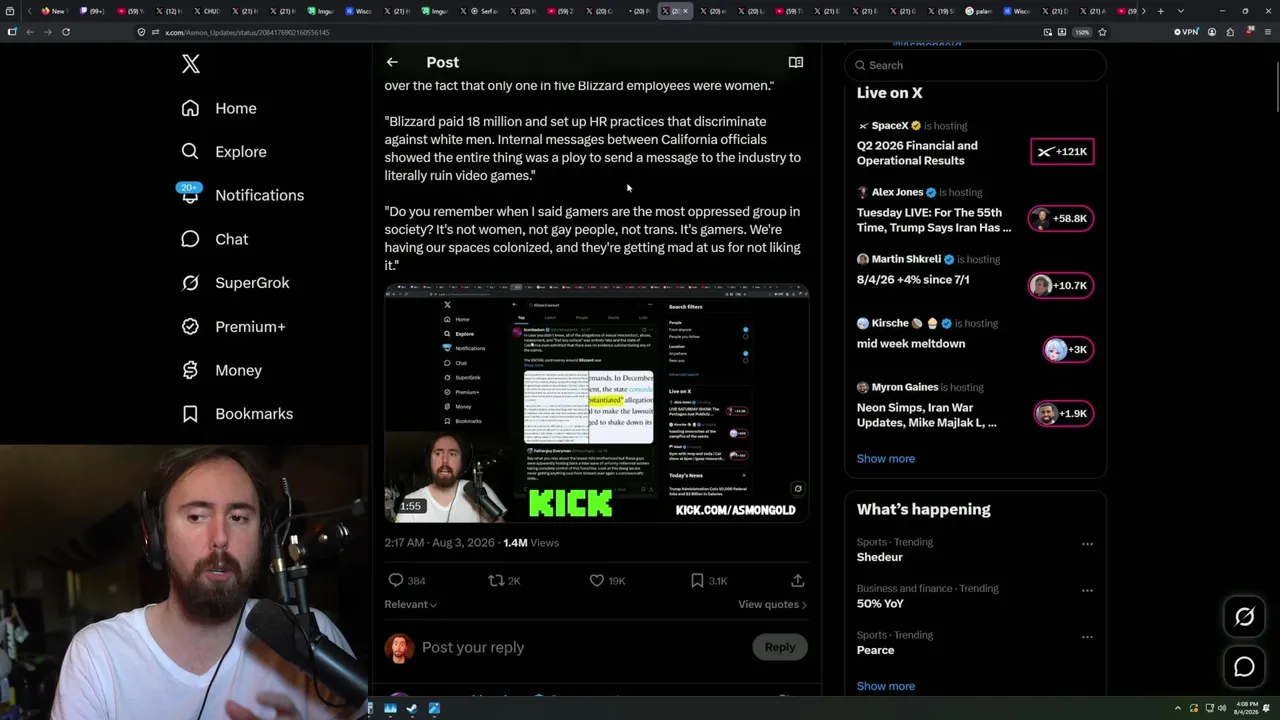Expand the Relevant reply sort dropdown
The height and width of the screenshot is (720, 1280).
tap(410, 604)
